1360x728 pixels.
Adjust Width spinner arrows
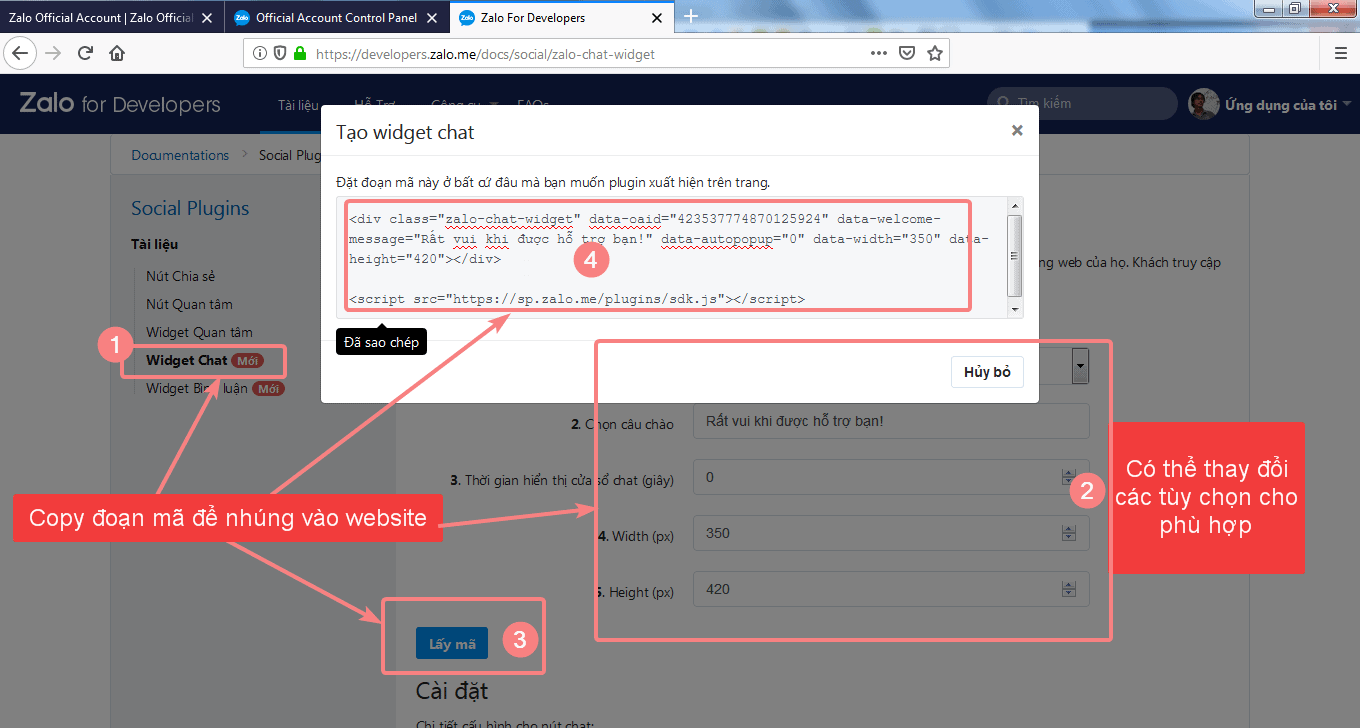(1069, 533)
